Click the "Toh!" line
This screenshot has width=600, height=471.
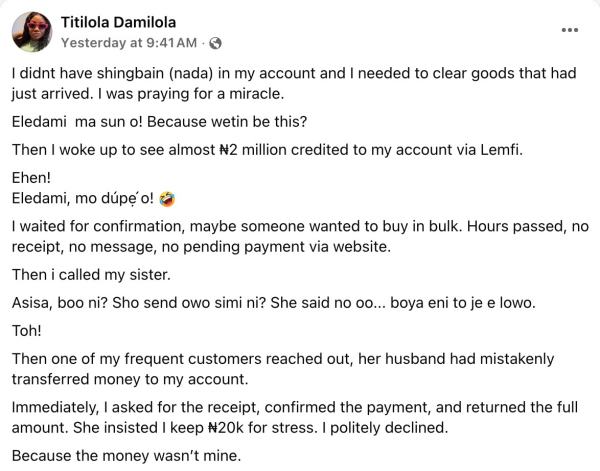coord(25,327)
